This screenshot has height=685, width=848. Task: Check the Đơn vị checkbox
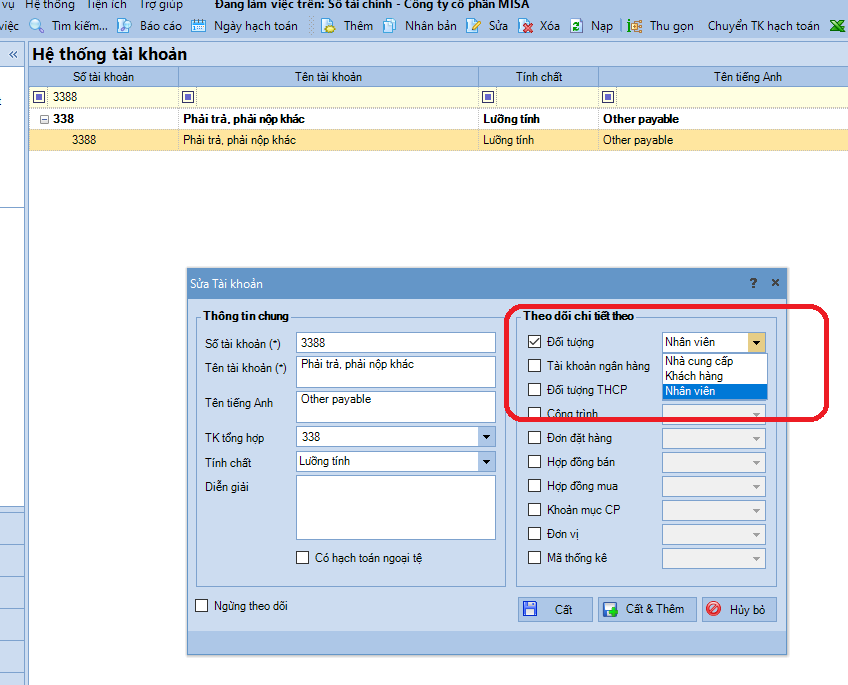534,534
